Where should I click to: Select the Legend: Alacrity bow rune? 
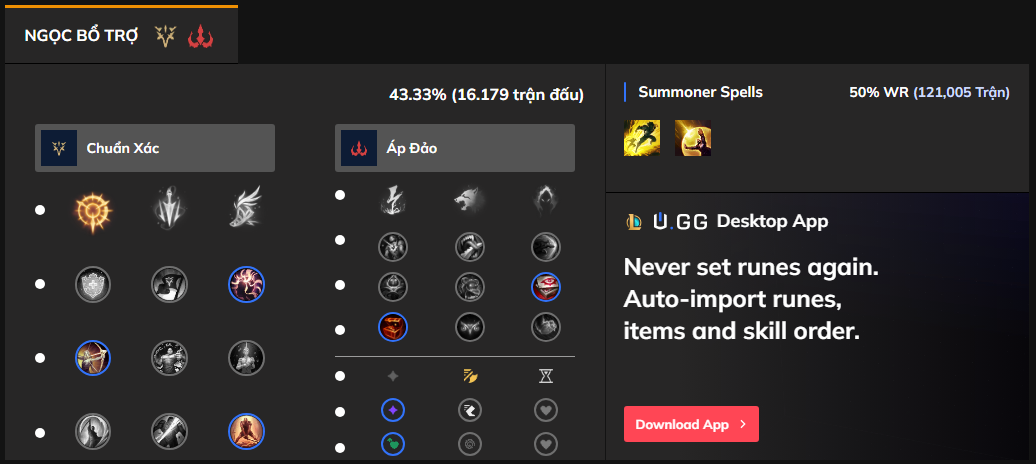(93, 357)
